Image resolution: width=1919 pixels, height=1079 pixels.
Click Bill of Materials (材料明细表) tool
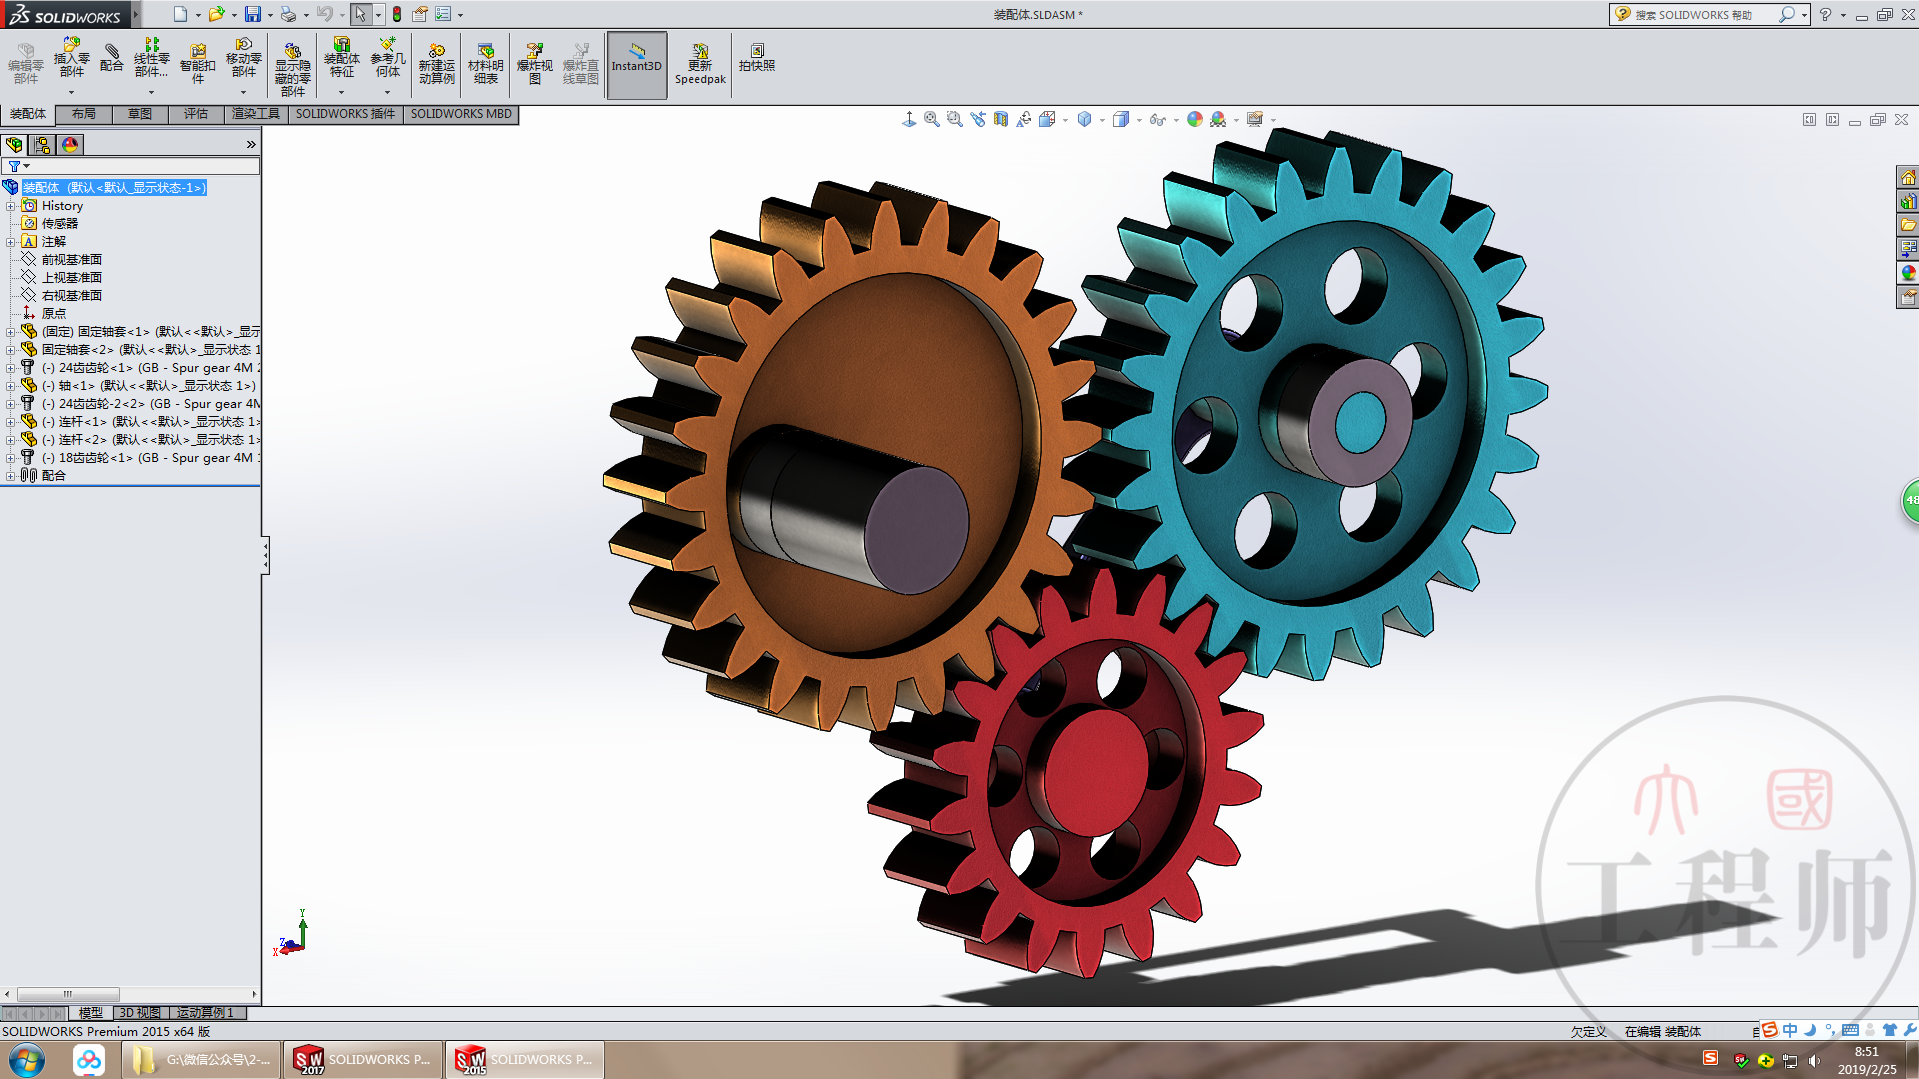point(485,64)
